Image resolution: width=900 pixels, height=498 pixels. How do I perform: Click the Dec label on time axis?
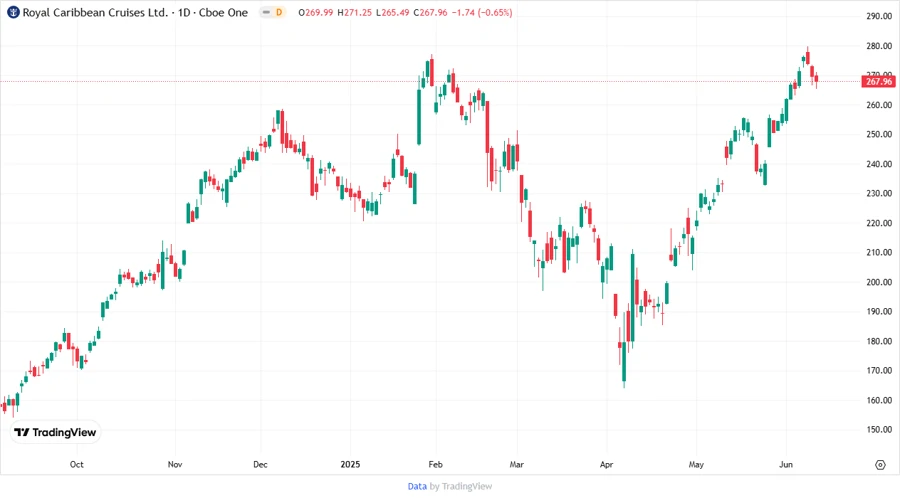pyautogui.click(x=260, y=464)
